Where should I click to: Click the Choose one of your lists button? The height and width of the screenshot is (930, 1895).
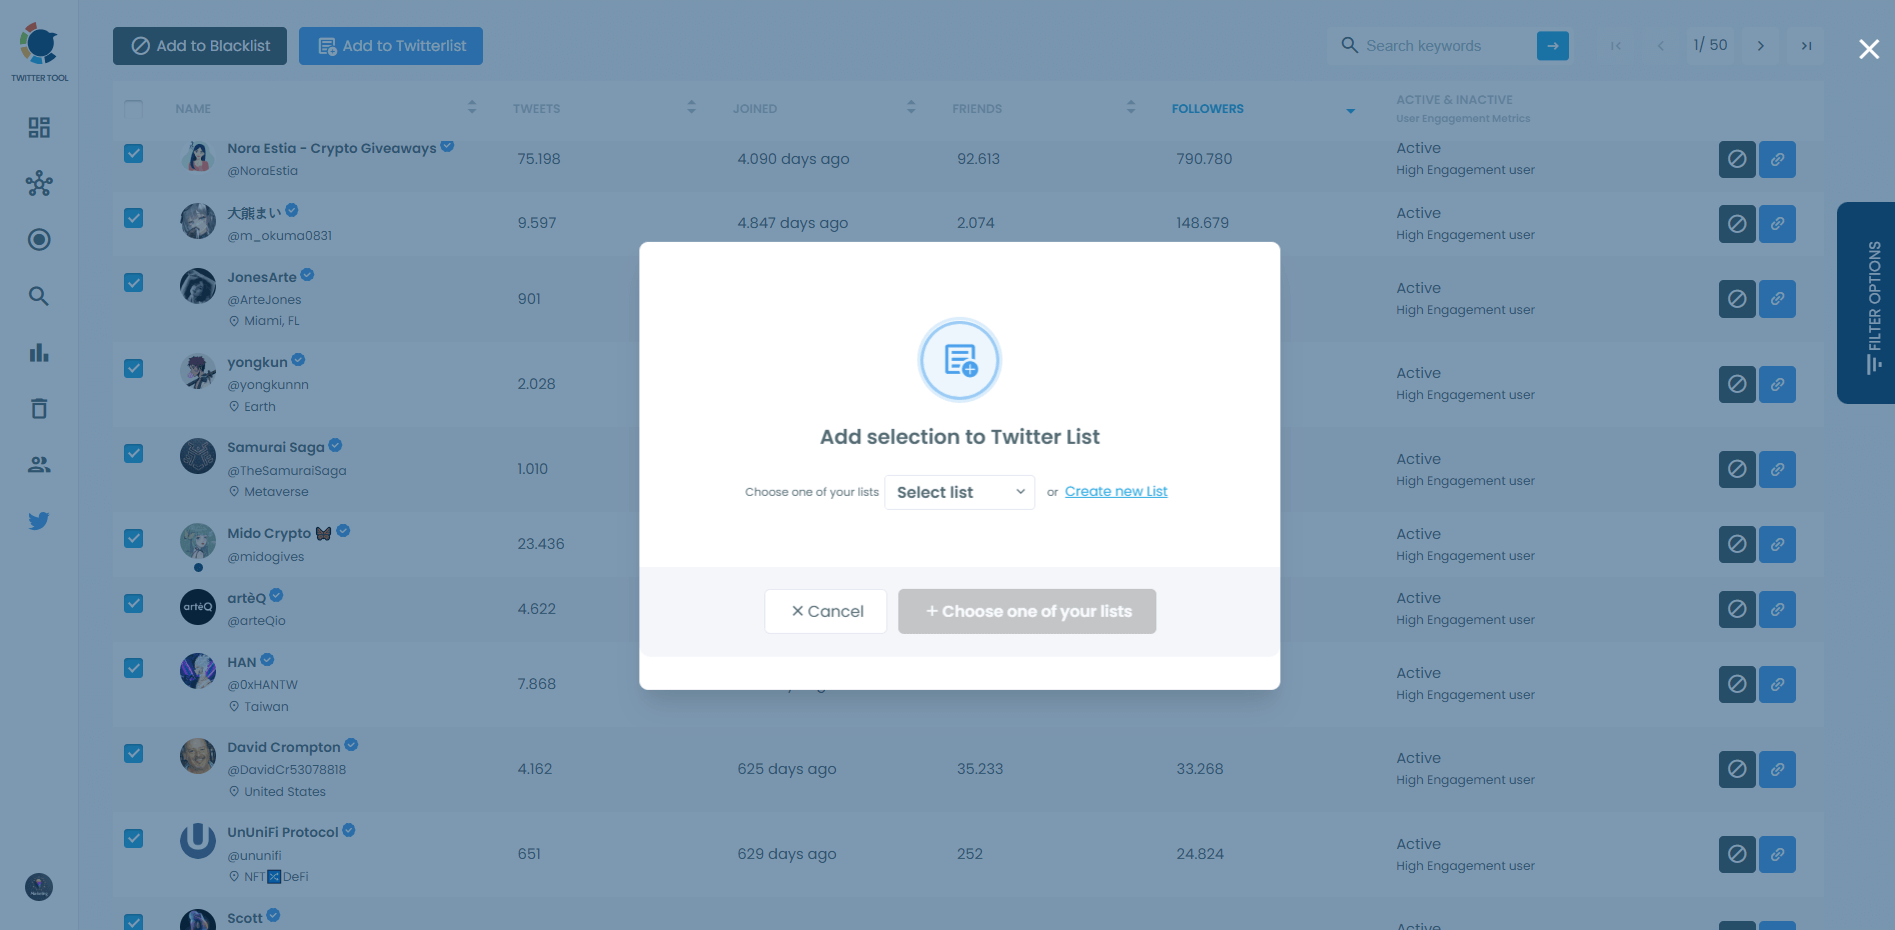[x=1027, y=611]
